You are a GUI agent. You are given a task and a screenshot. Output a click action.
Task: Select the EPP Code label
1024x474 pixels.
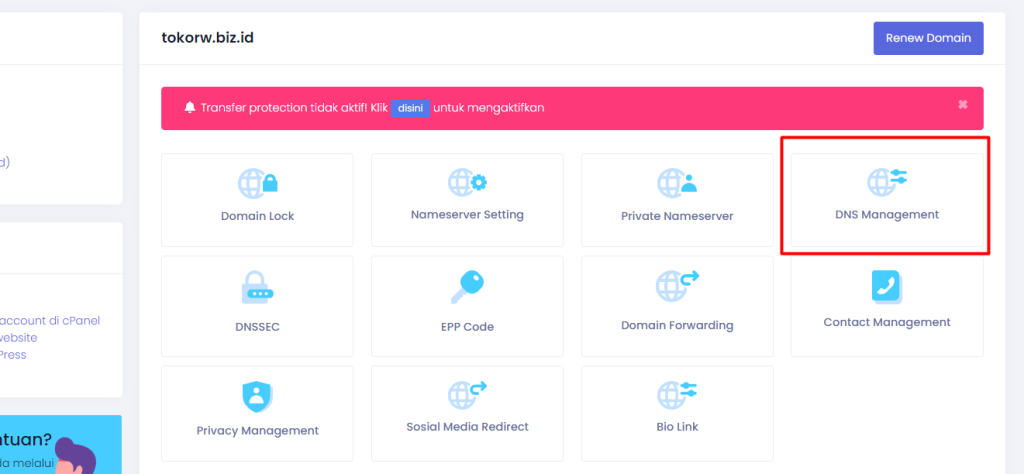(x=468, y=326)
